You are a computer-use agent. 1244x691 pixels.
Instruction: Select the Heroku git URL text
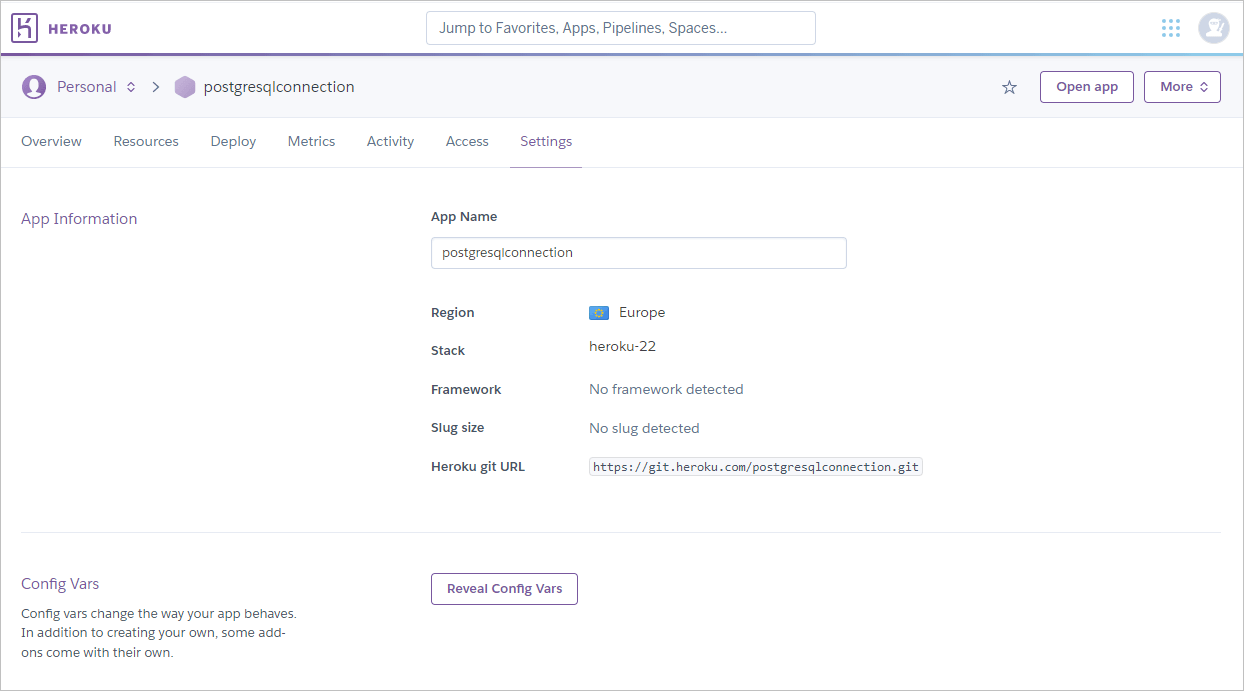pos(755,466)
